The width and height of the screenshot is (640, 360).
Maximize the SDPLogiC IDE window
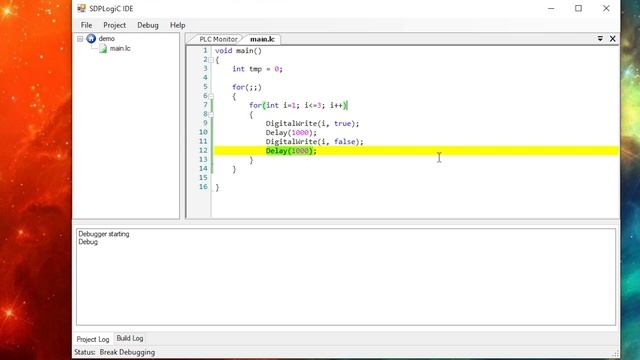(x=578, y=8)
